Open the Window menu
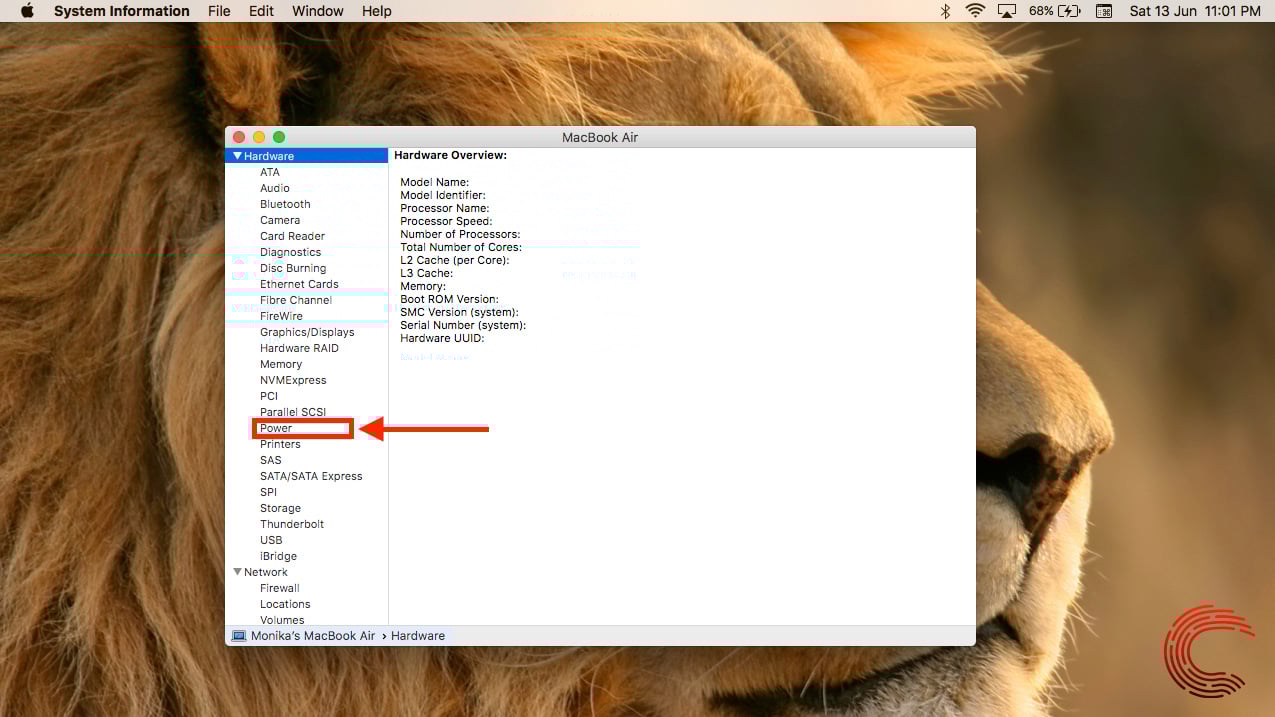Screen dimensions: 1275x717 click(x=317, y=11)
